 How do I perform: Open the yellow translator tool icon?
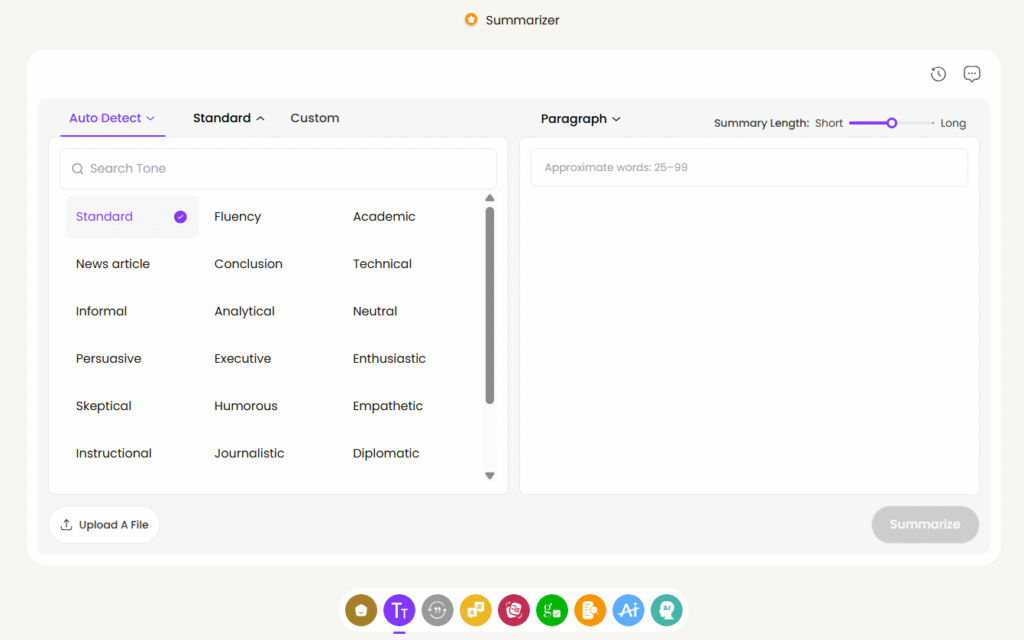coord(475,609)
